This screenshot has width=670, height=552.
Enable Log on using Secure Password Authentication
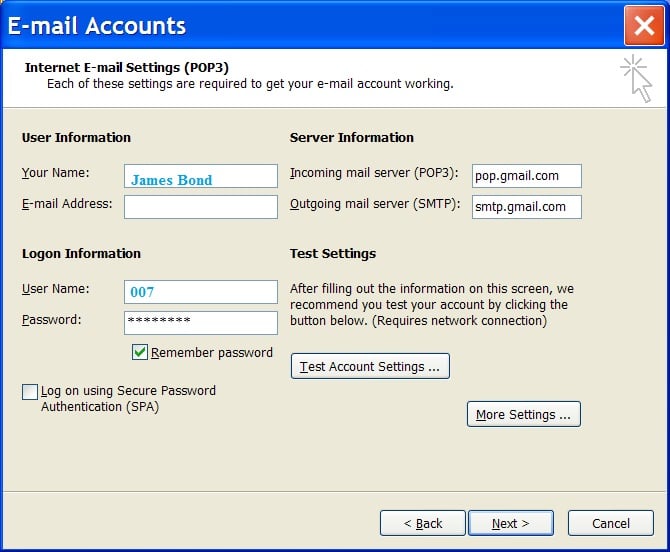pyautogui.click(x=30, y=392)
